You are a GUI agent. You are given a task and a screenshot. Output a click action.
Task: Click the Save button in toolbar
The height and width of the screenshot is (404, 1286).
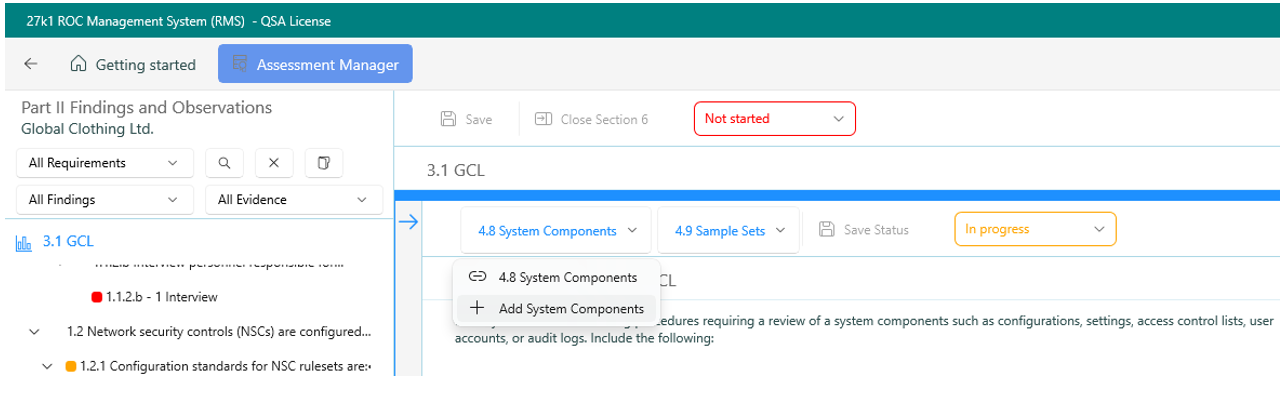pos(467,119)
